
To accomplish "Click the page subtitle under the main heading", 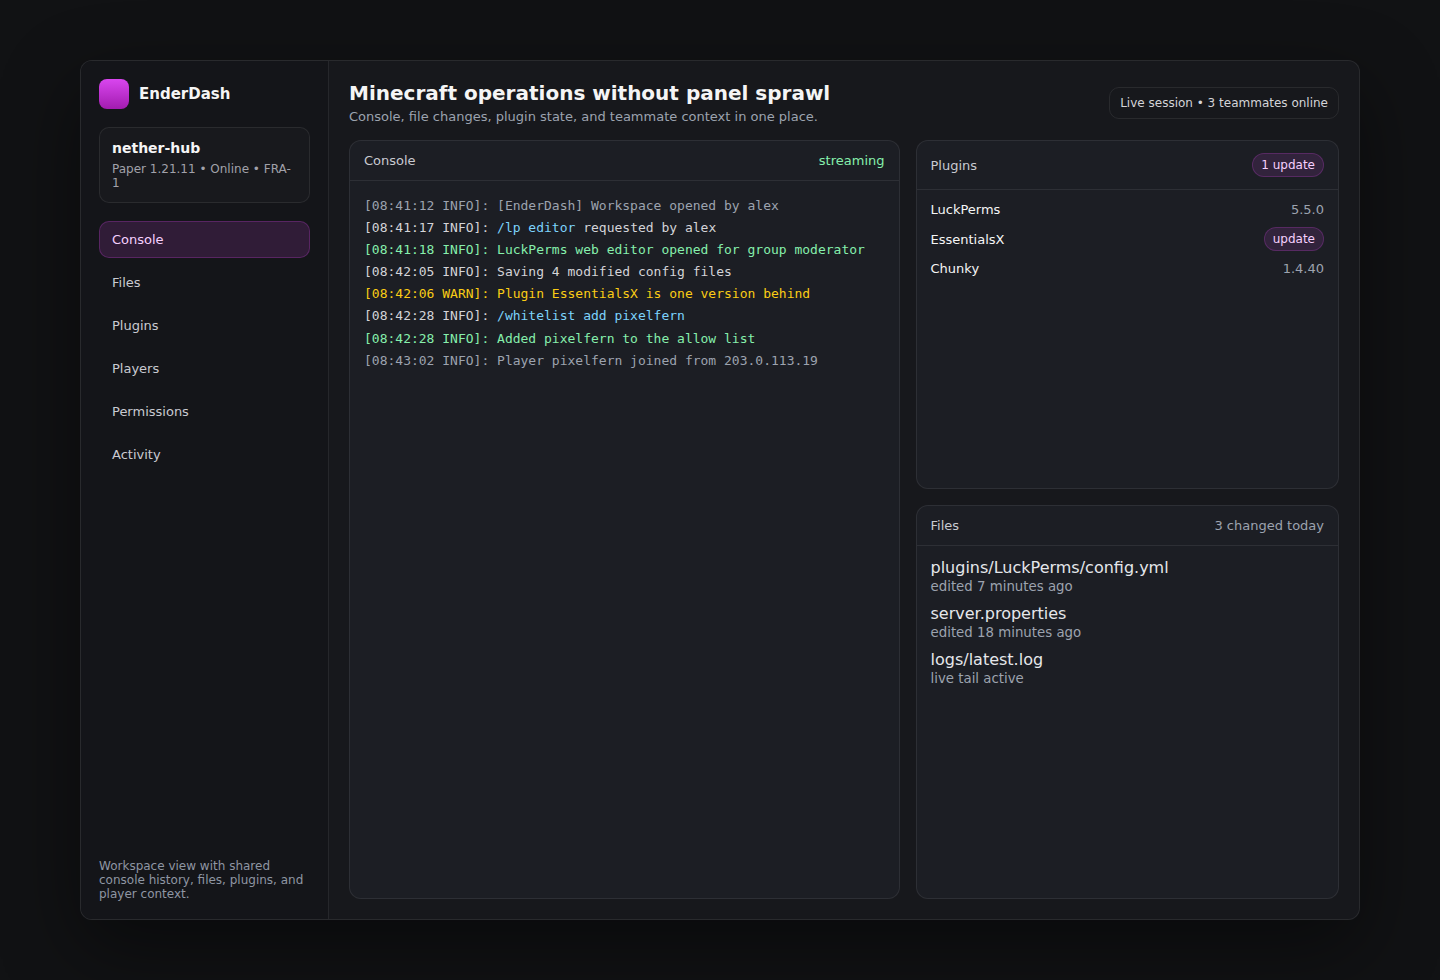I will (x=583, y=117).
